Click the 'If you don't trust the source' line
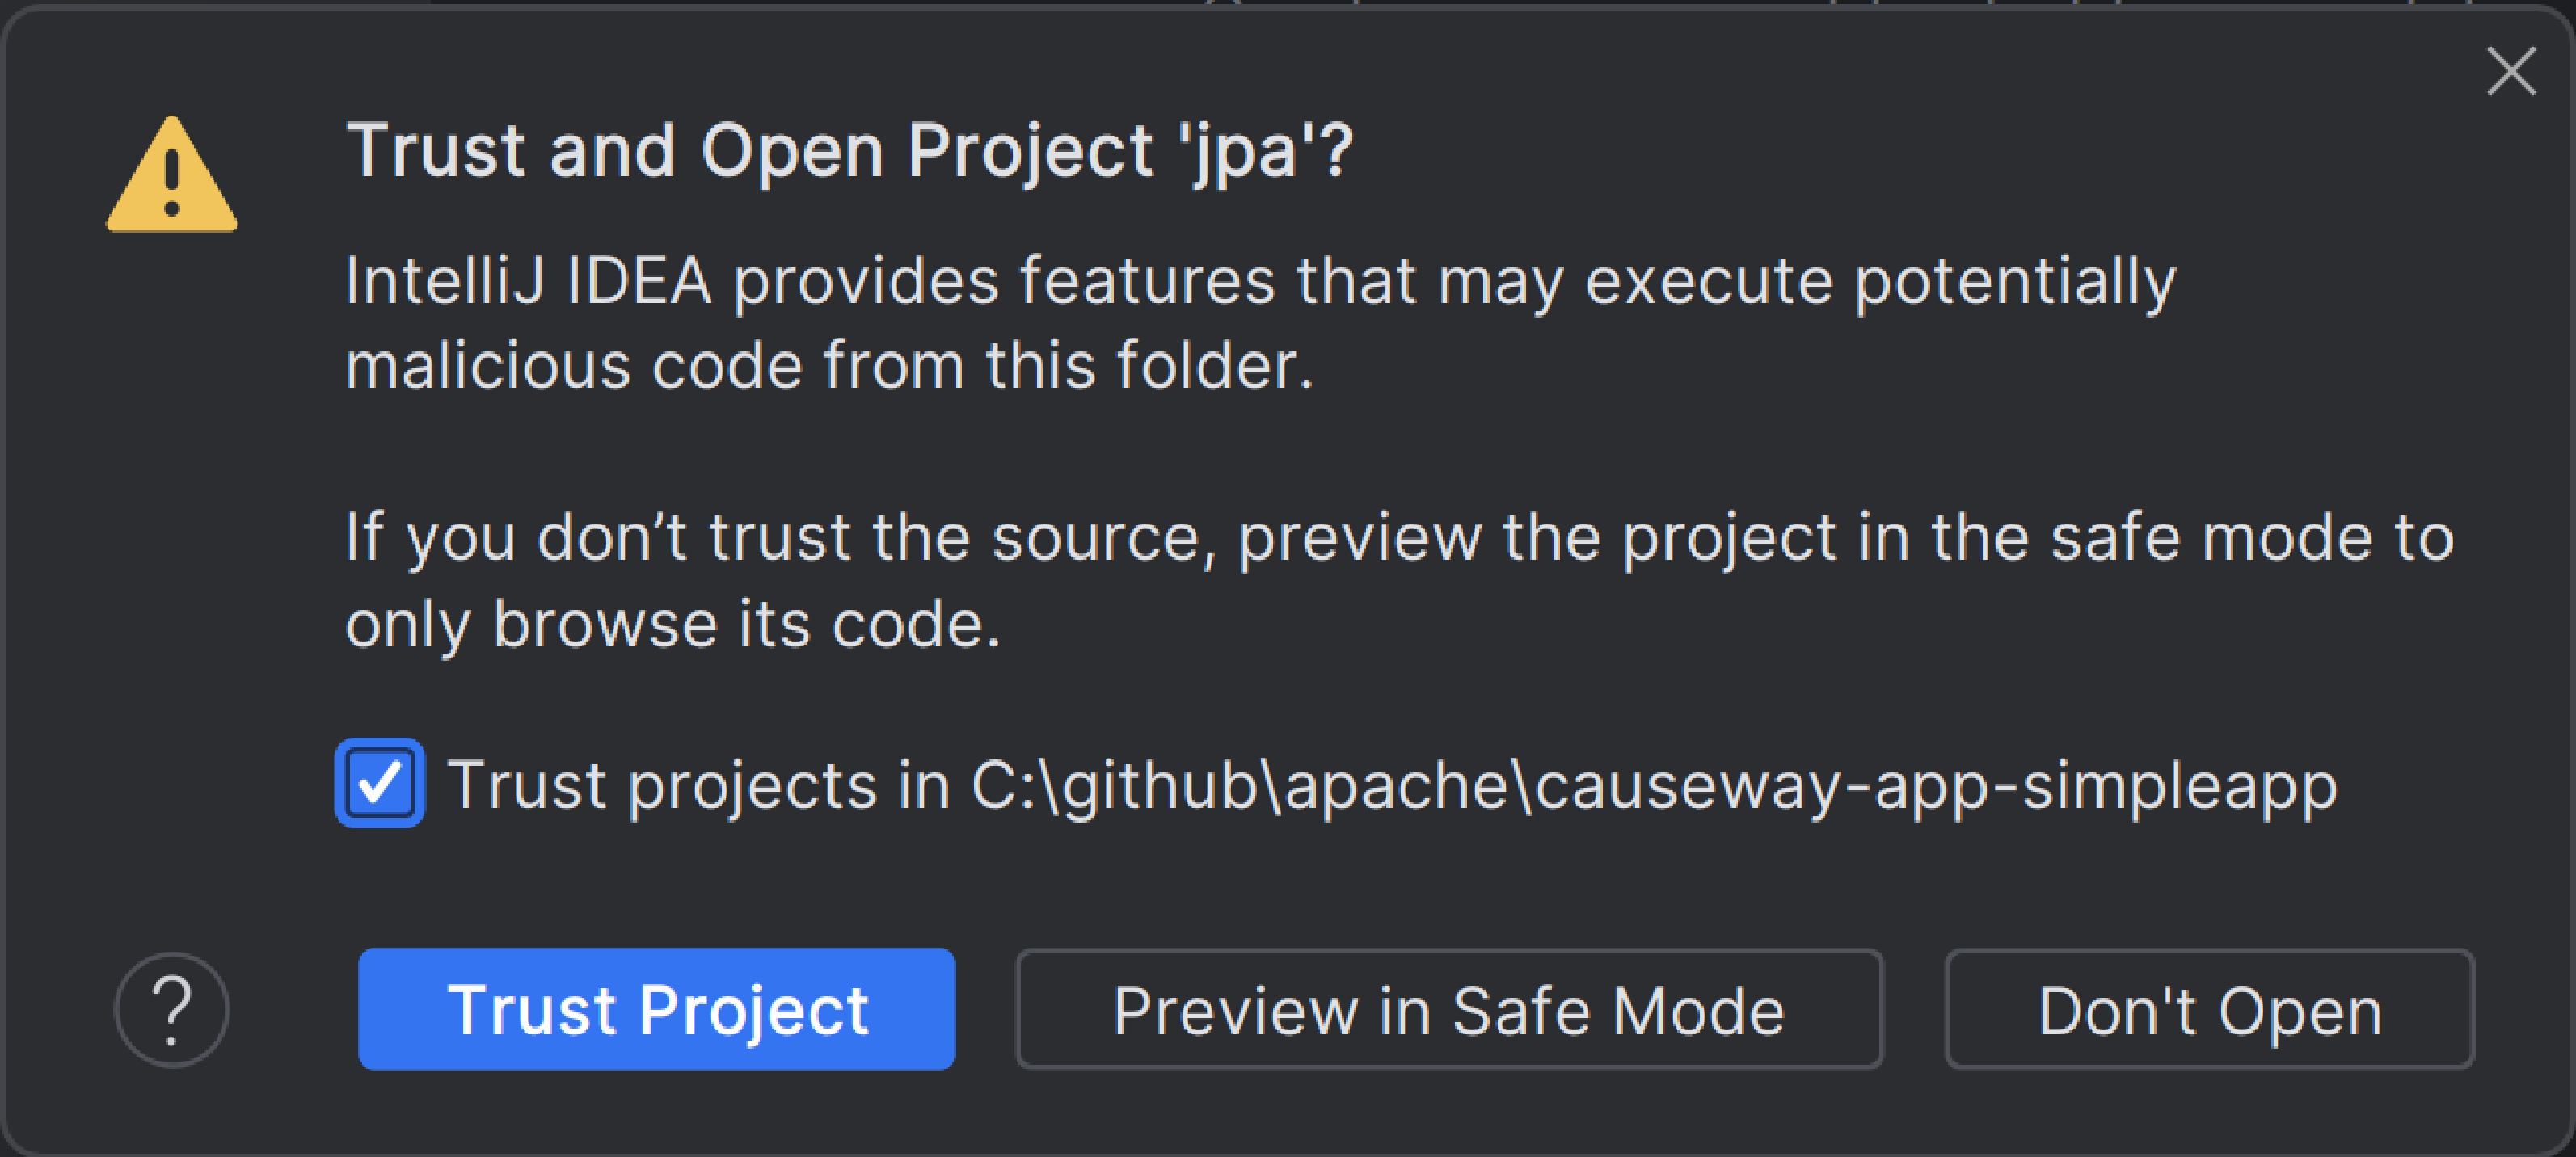This screenshot has height=1157, width=2576. pos(1398,539)
